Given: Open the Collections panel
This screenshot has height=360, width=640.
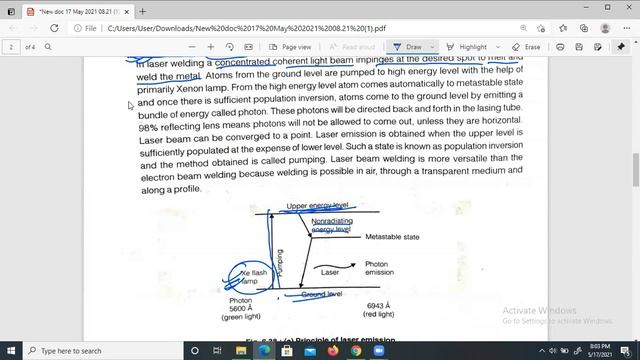Looking at the screenshot, I should 584,28.
